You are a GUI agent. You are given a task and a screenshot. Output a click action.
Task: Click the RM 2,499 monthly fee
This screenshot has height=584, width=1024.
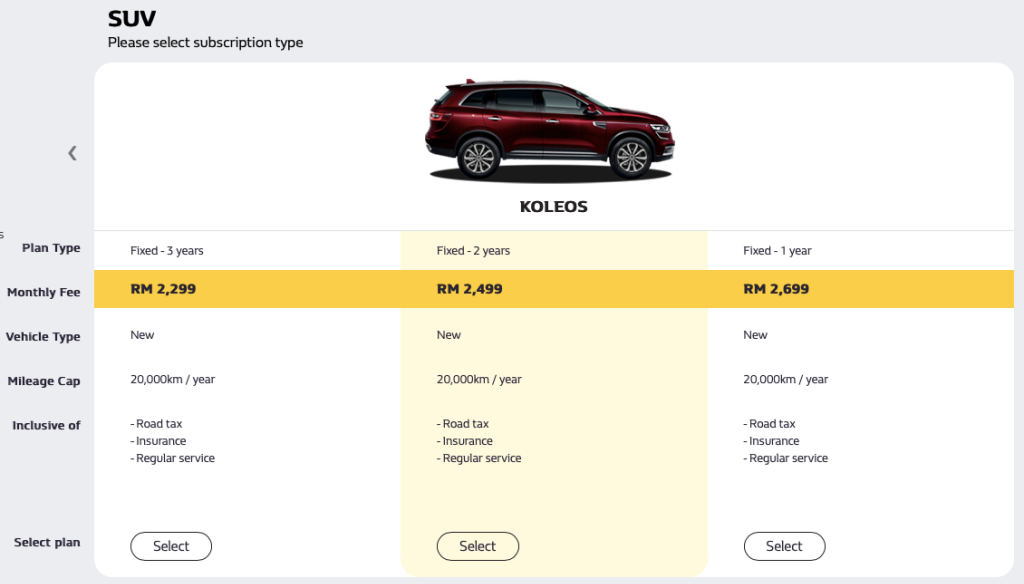469,289
